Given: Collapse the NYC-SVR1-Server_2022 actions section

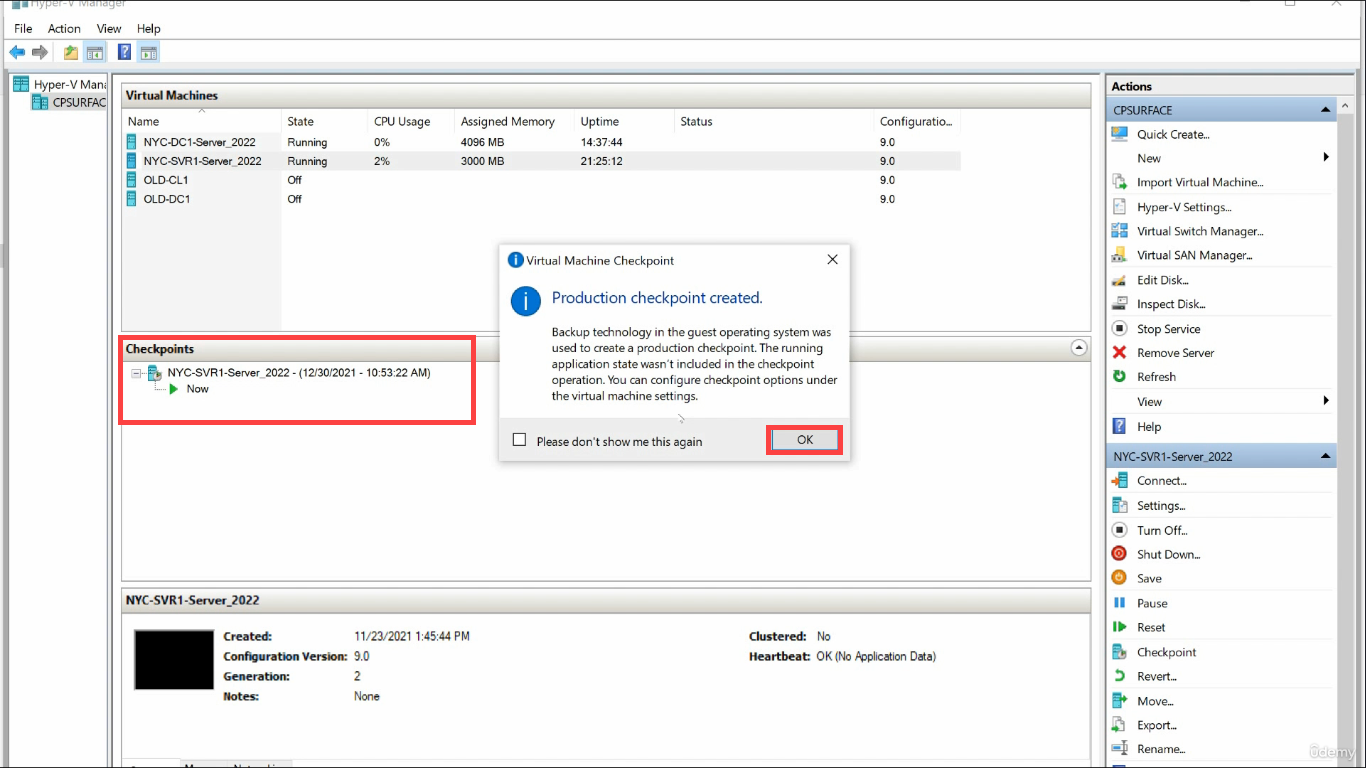Looking at the screenshot, I should click(1326, 456).
